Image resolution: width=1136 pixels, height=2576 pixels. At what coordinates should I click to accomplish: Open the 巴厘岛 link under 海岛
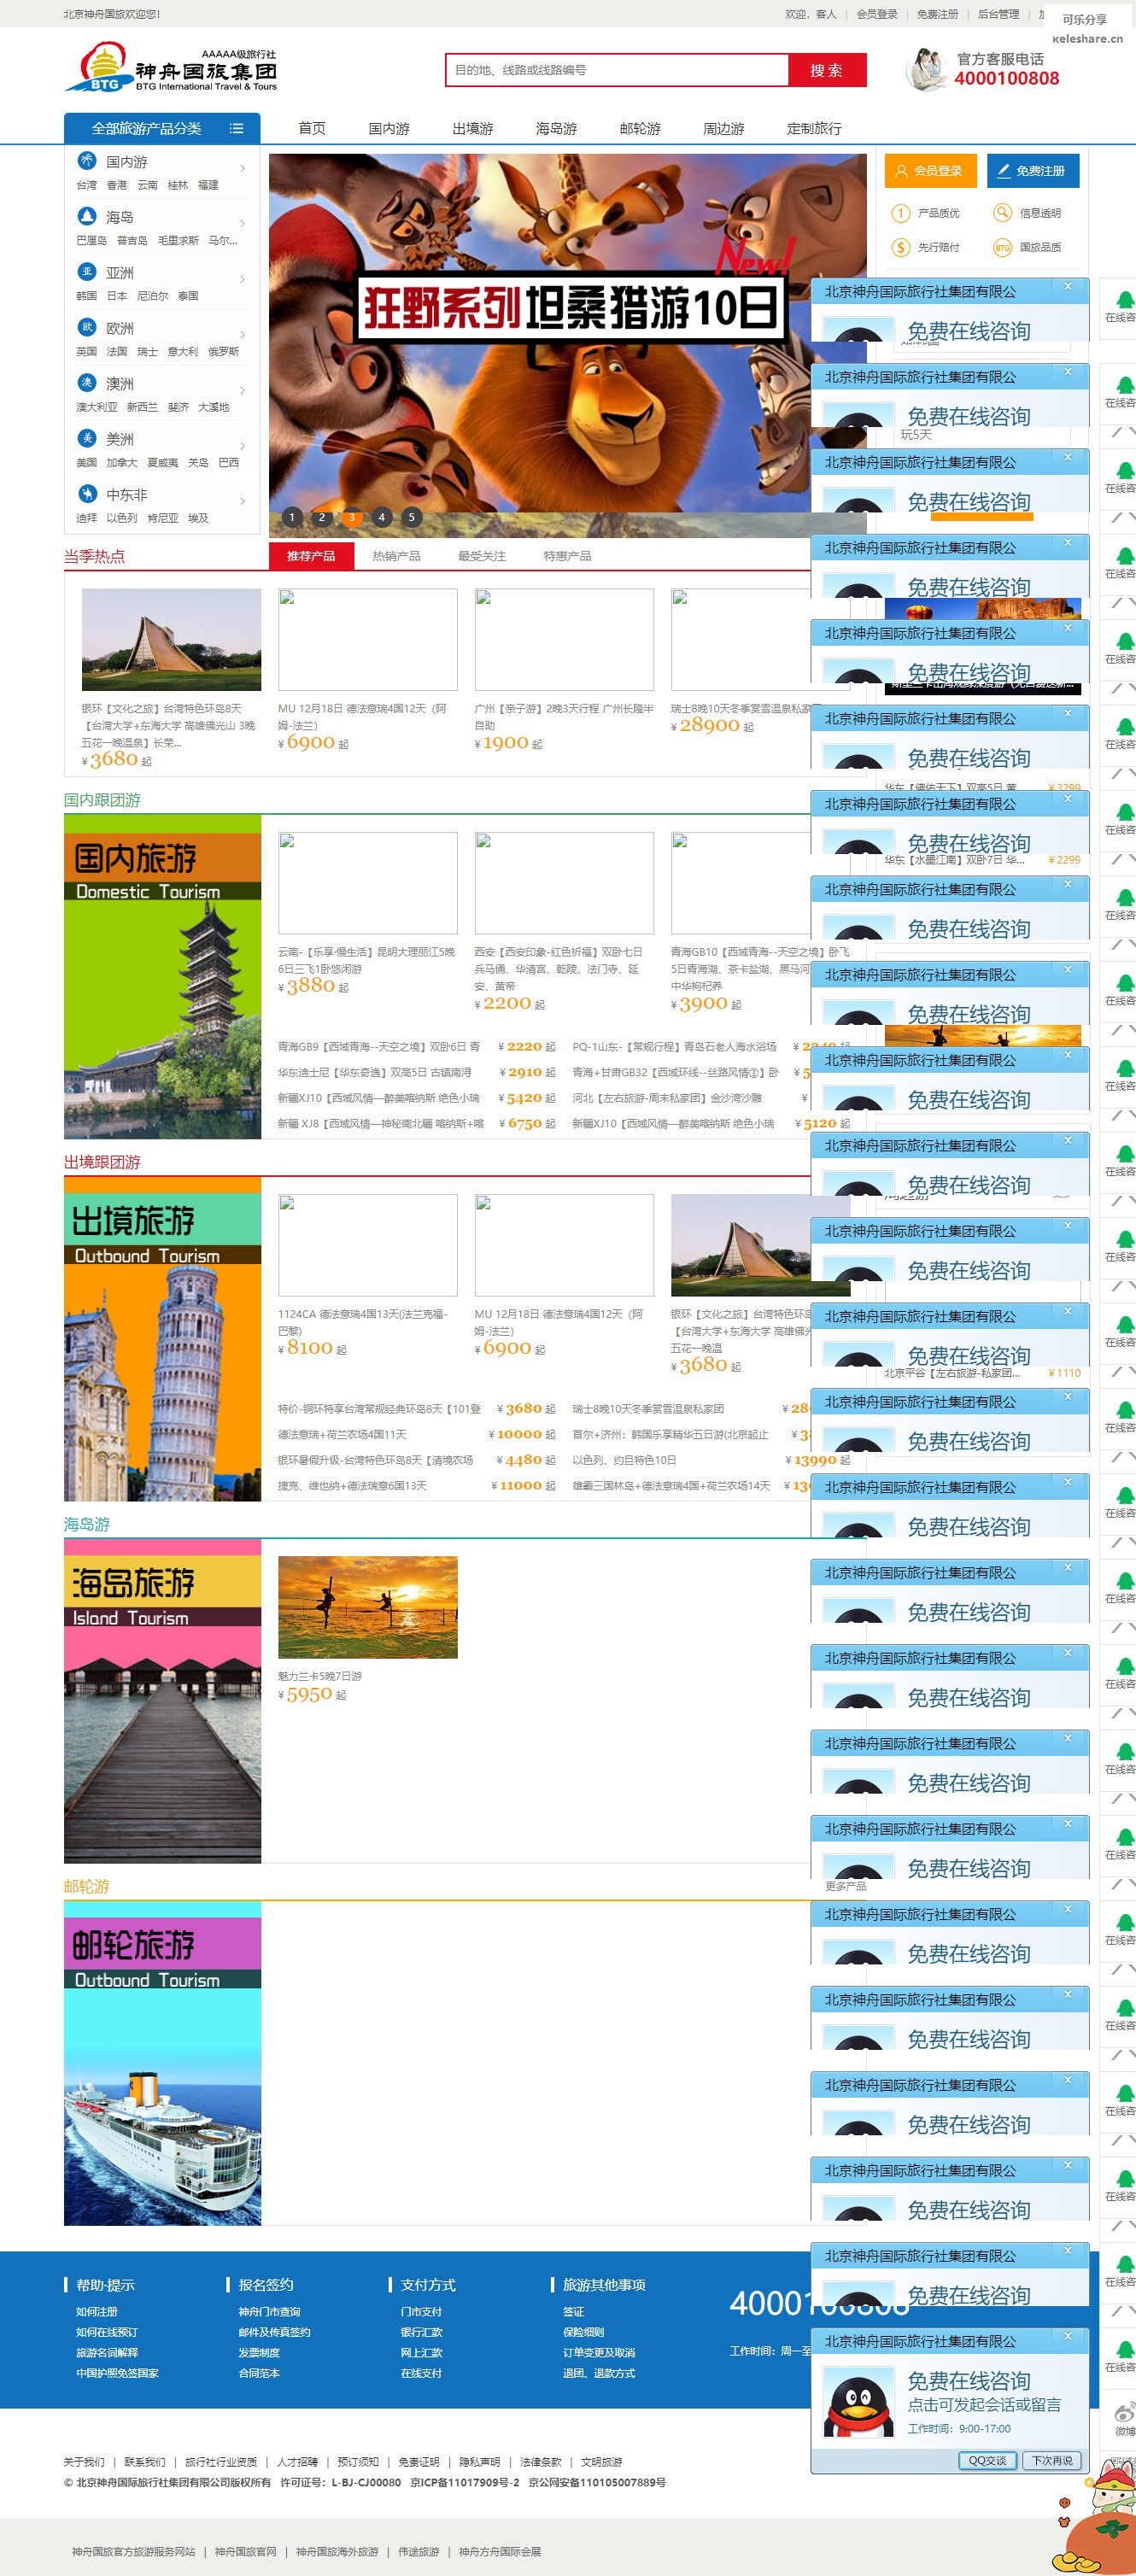tap(91, 240)
